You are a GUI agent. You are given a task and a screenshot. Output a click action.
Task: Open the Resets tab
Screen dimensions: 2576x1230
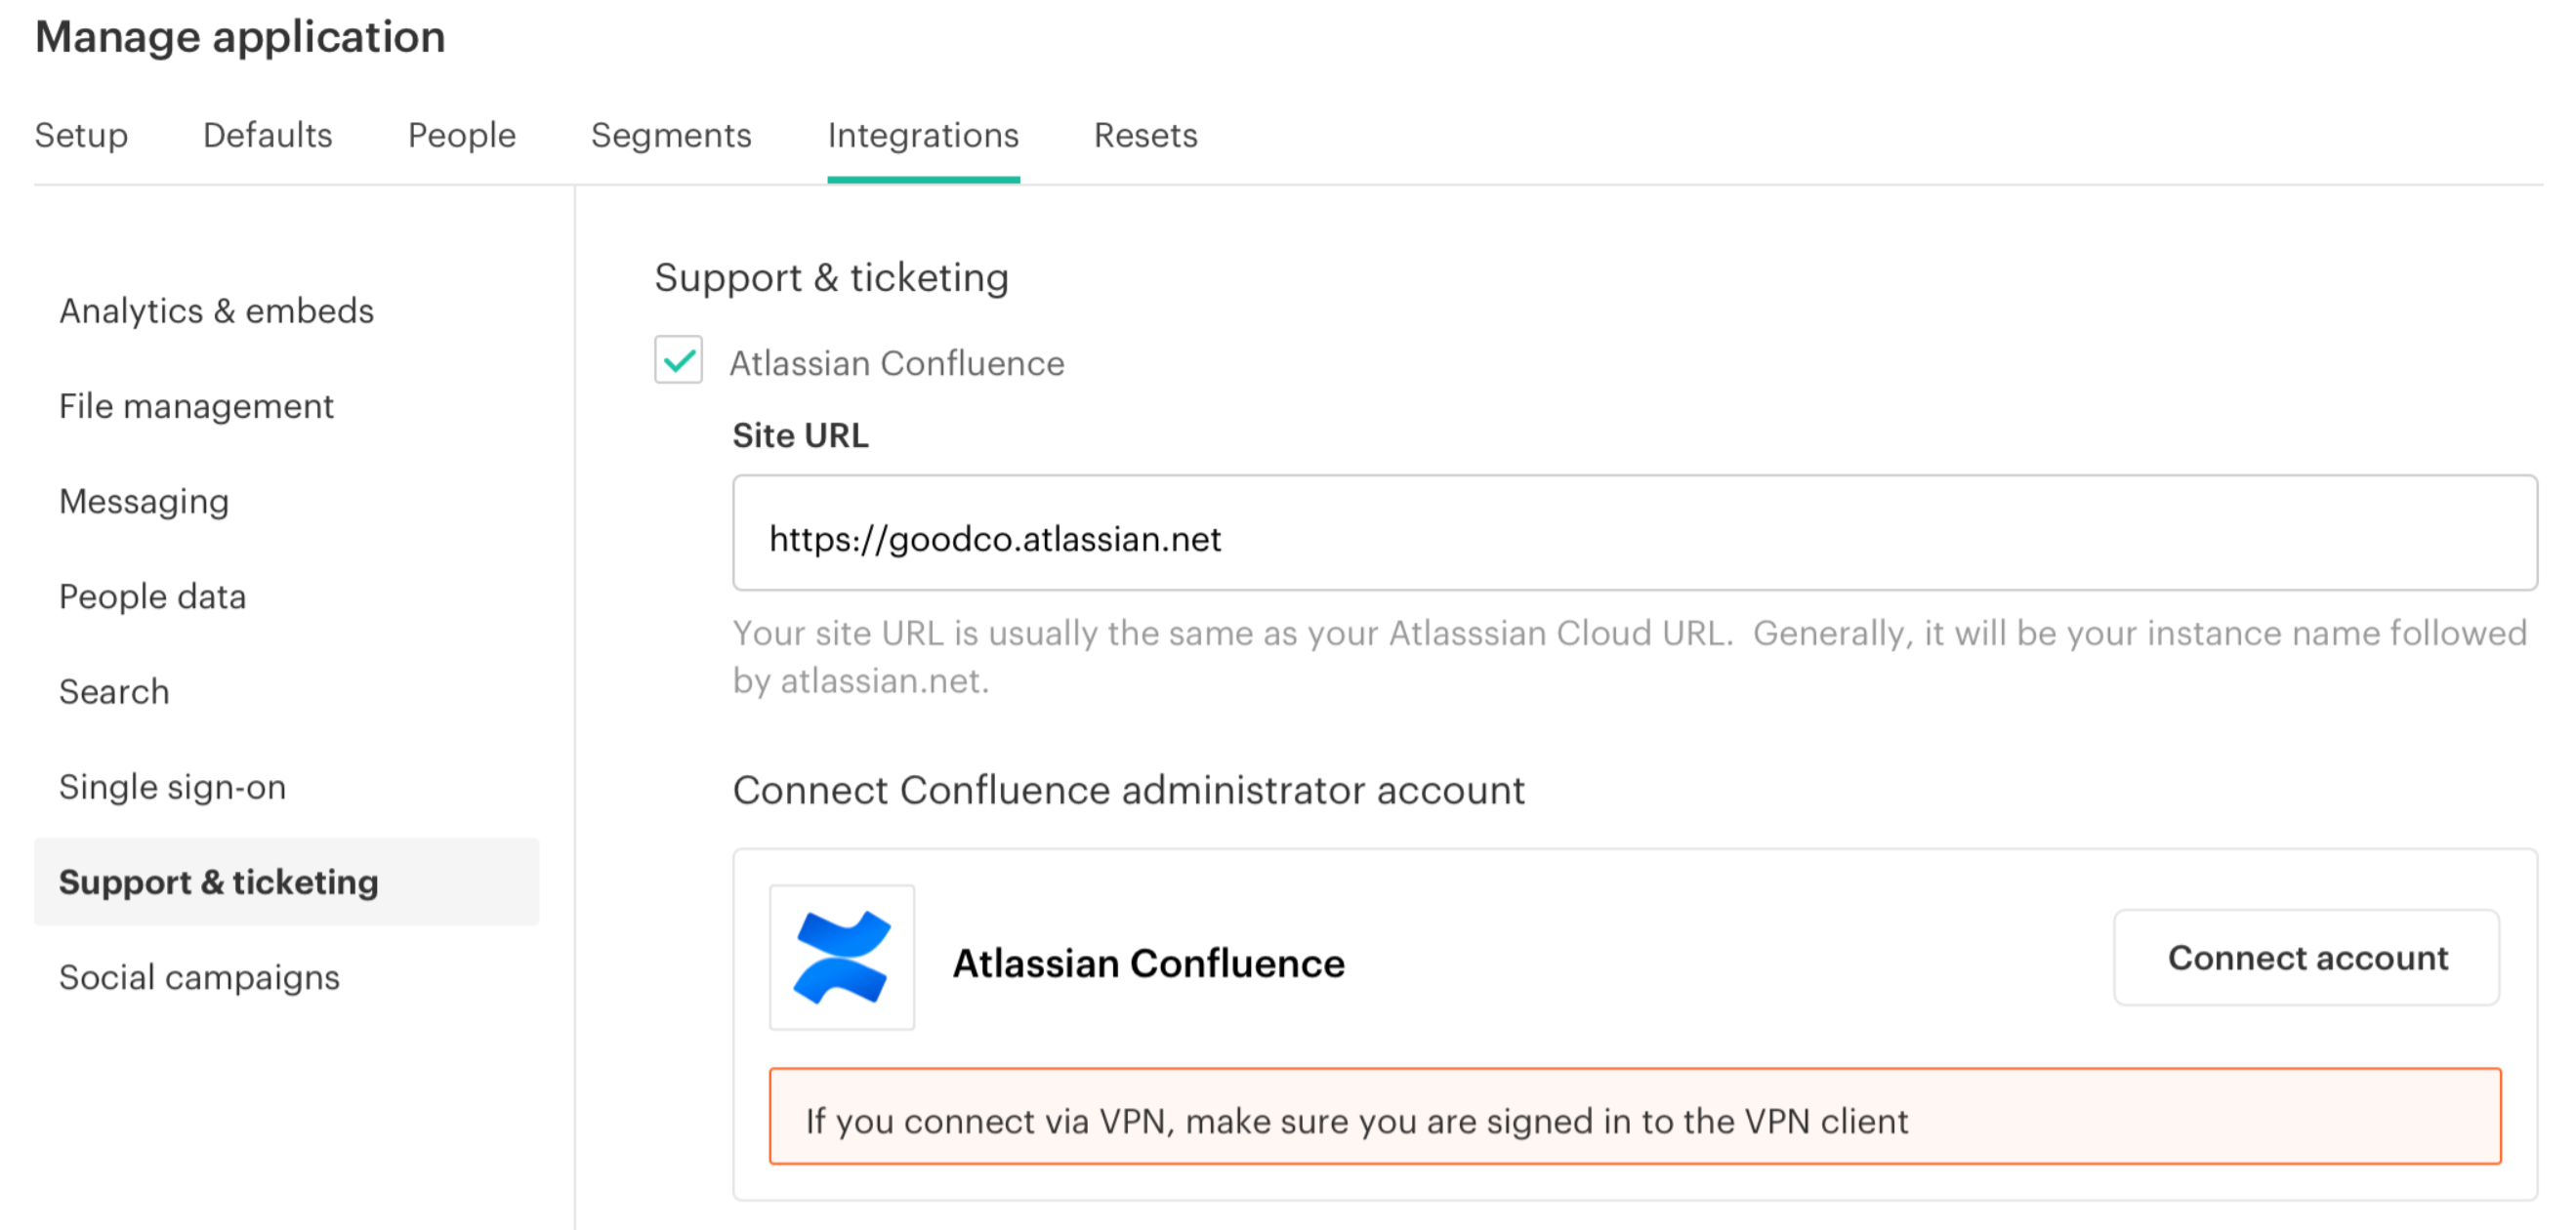click(x=1145, y=135)
